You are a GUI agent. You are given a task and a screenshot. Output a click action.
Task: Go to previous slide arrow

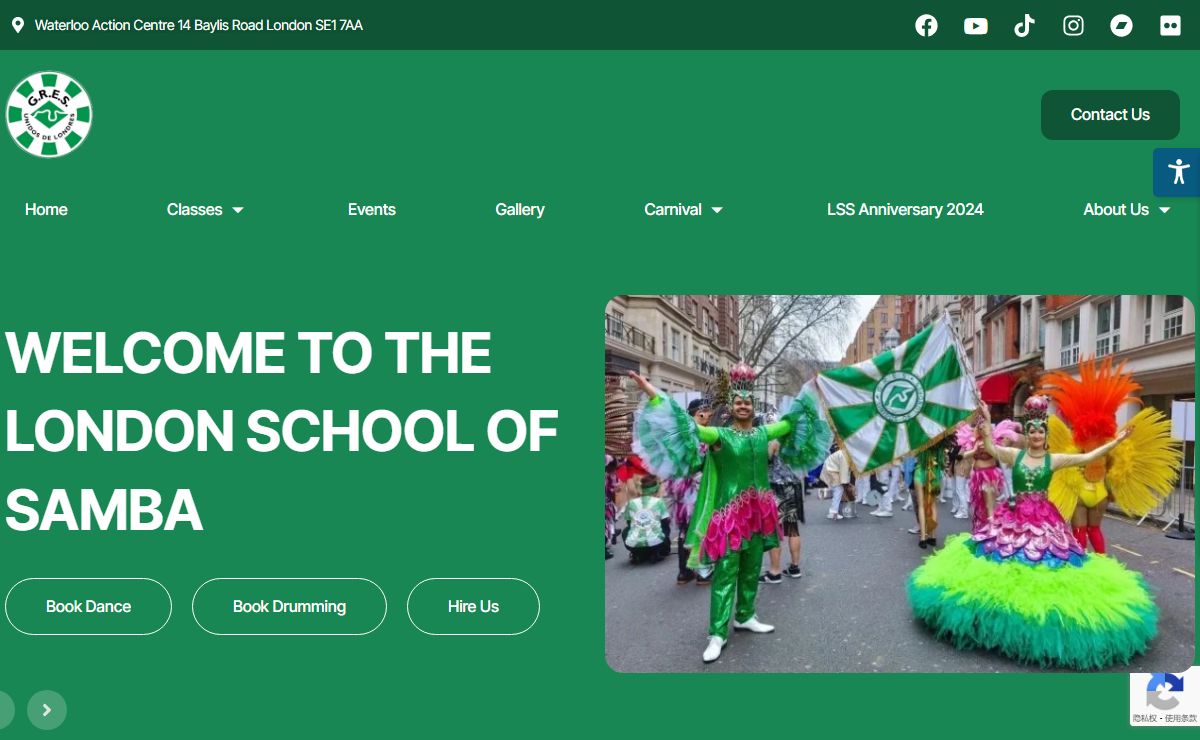(x=5, y=710)
